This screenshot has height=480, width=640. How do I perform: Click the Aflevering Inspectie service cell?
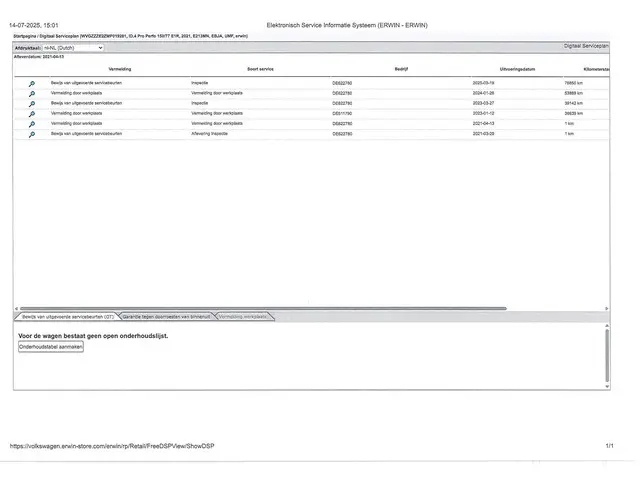[x=209, y=133]
